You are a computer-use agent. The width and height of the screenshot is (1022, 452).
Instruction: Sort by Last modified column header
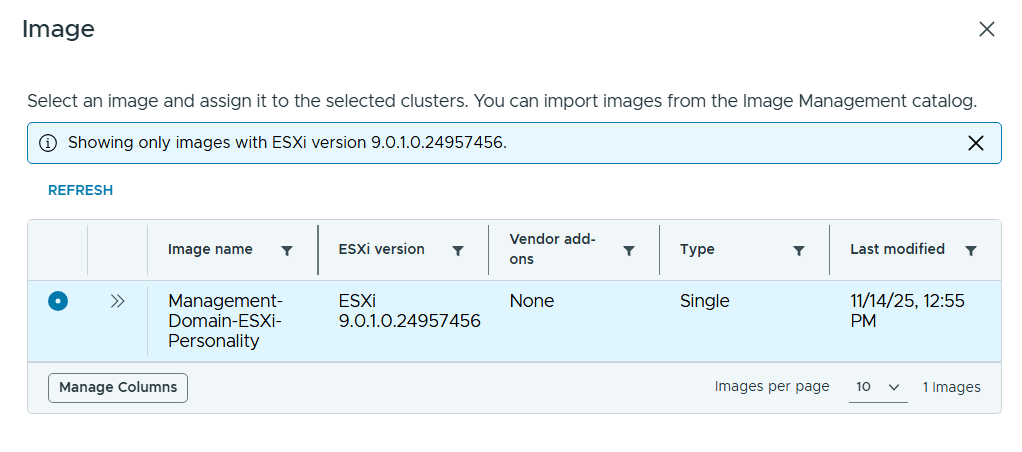point(897,250)
